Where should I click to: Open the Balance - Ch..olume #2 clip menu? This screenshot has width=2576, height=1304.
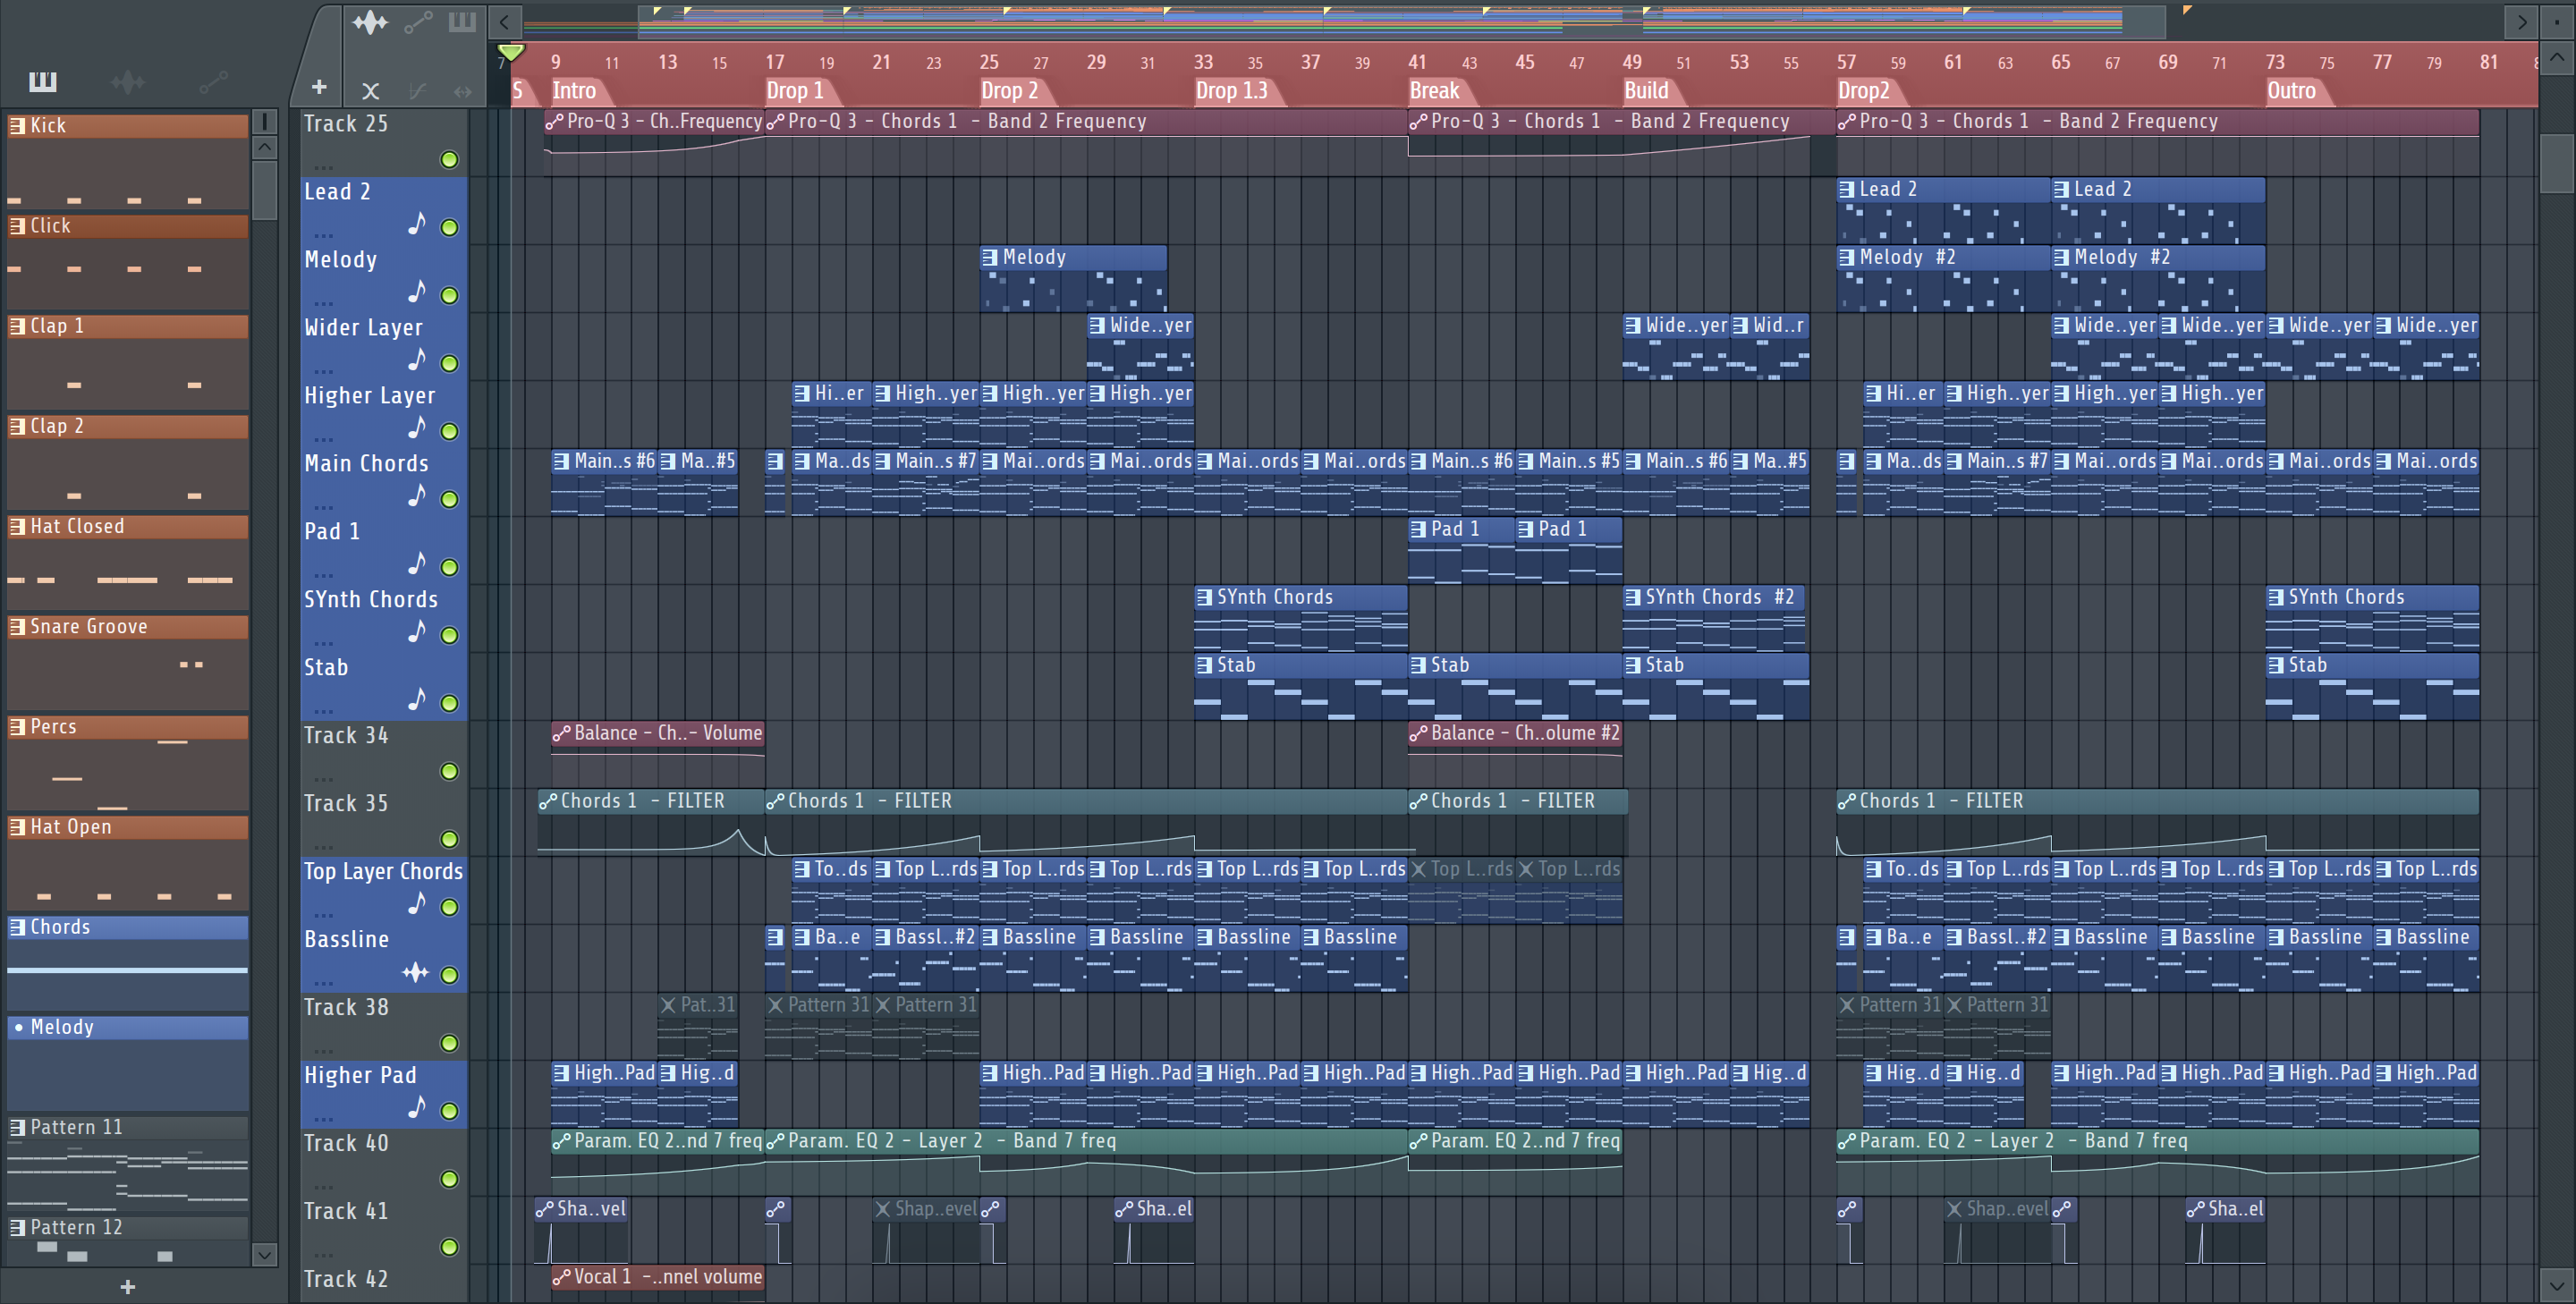pos(1419,733)
